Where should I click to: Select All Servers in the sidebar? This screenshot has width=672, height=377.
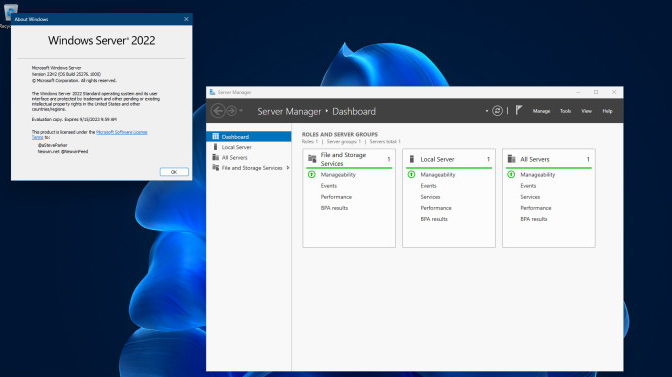click(249, 158)
